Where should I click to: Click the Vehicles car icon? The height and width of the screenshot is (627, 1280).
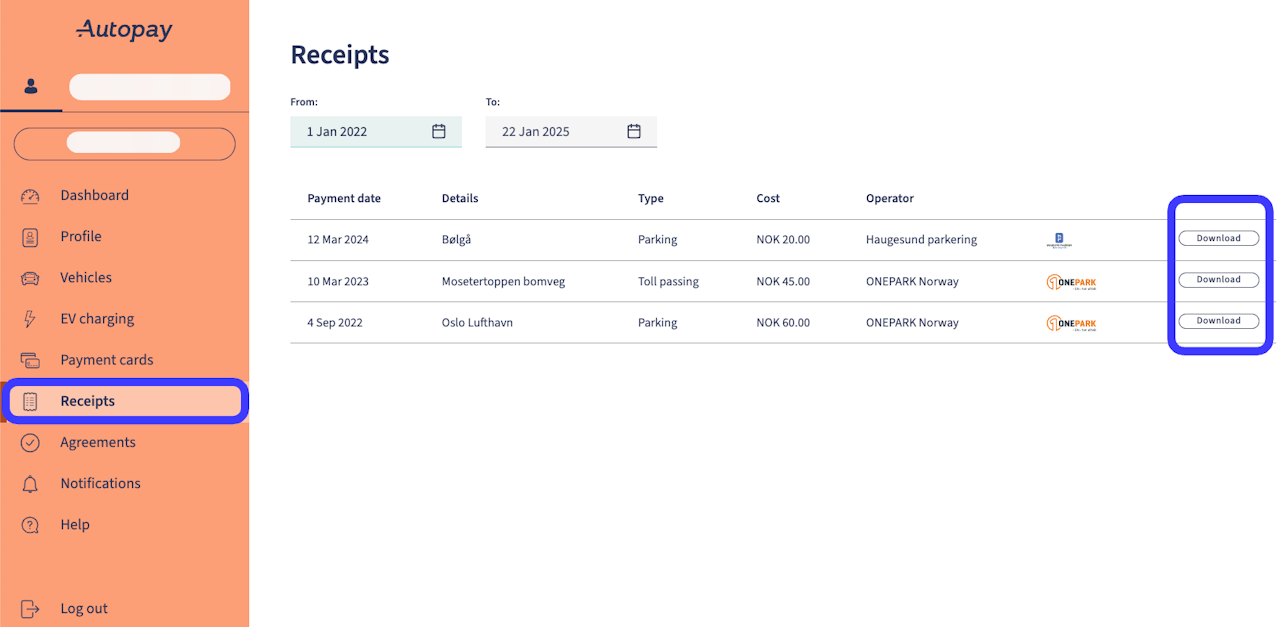point(30,278)
